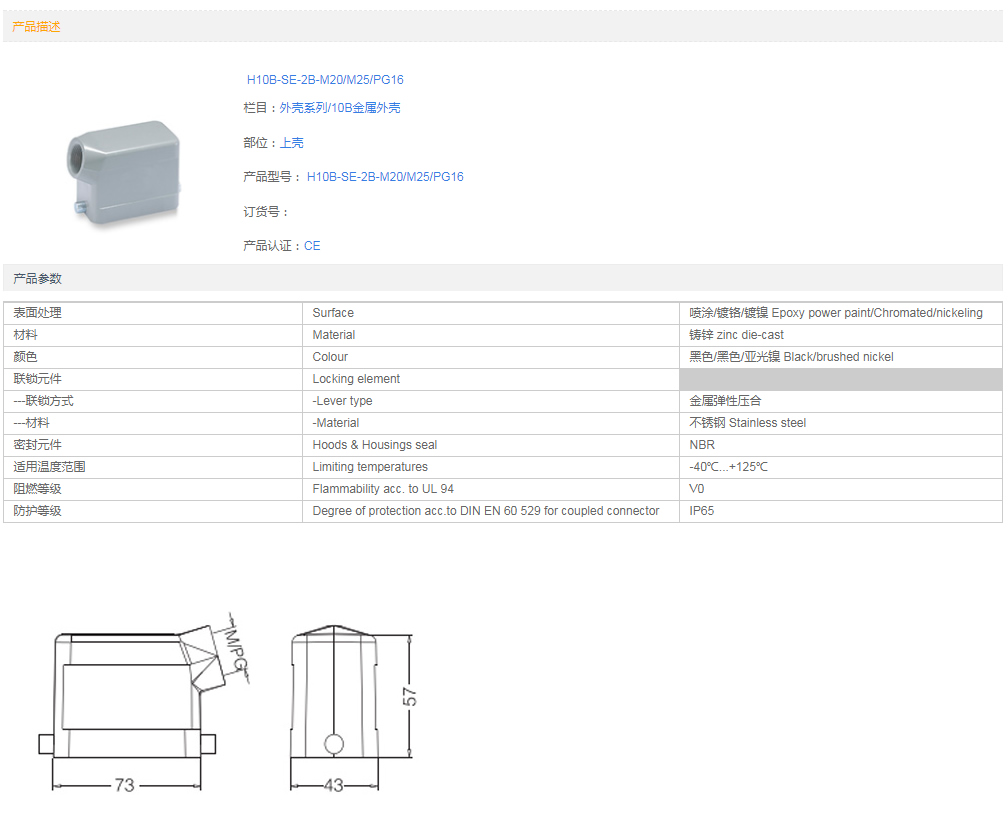
Task: Click the 表面处理 row label
Action: coord(37,313)
